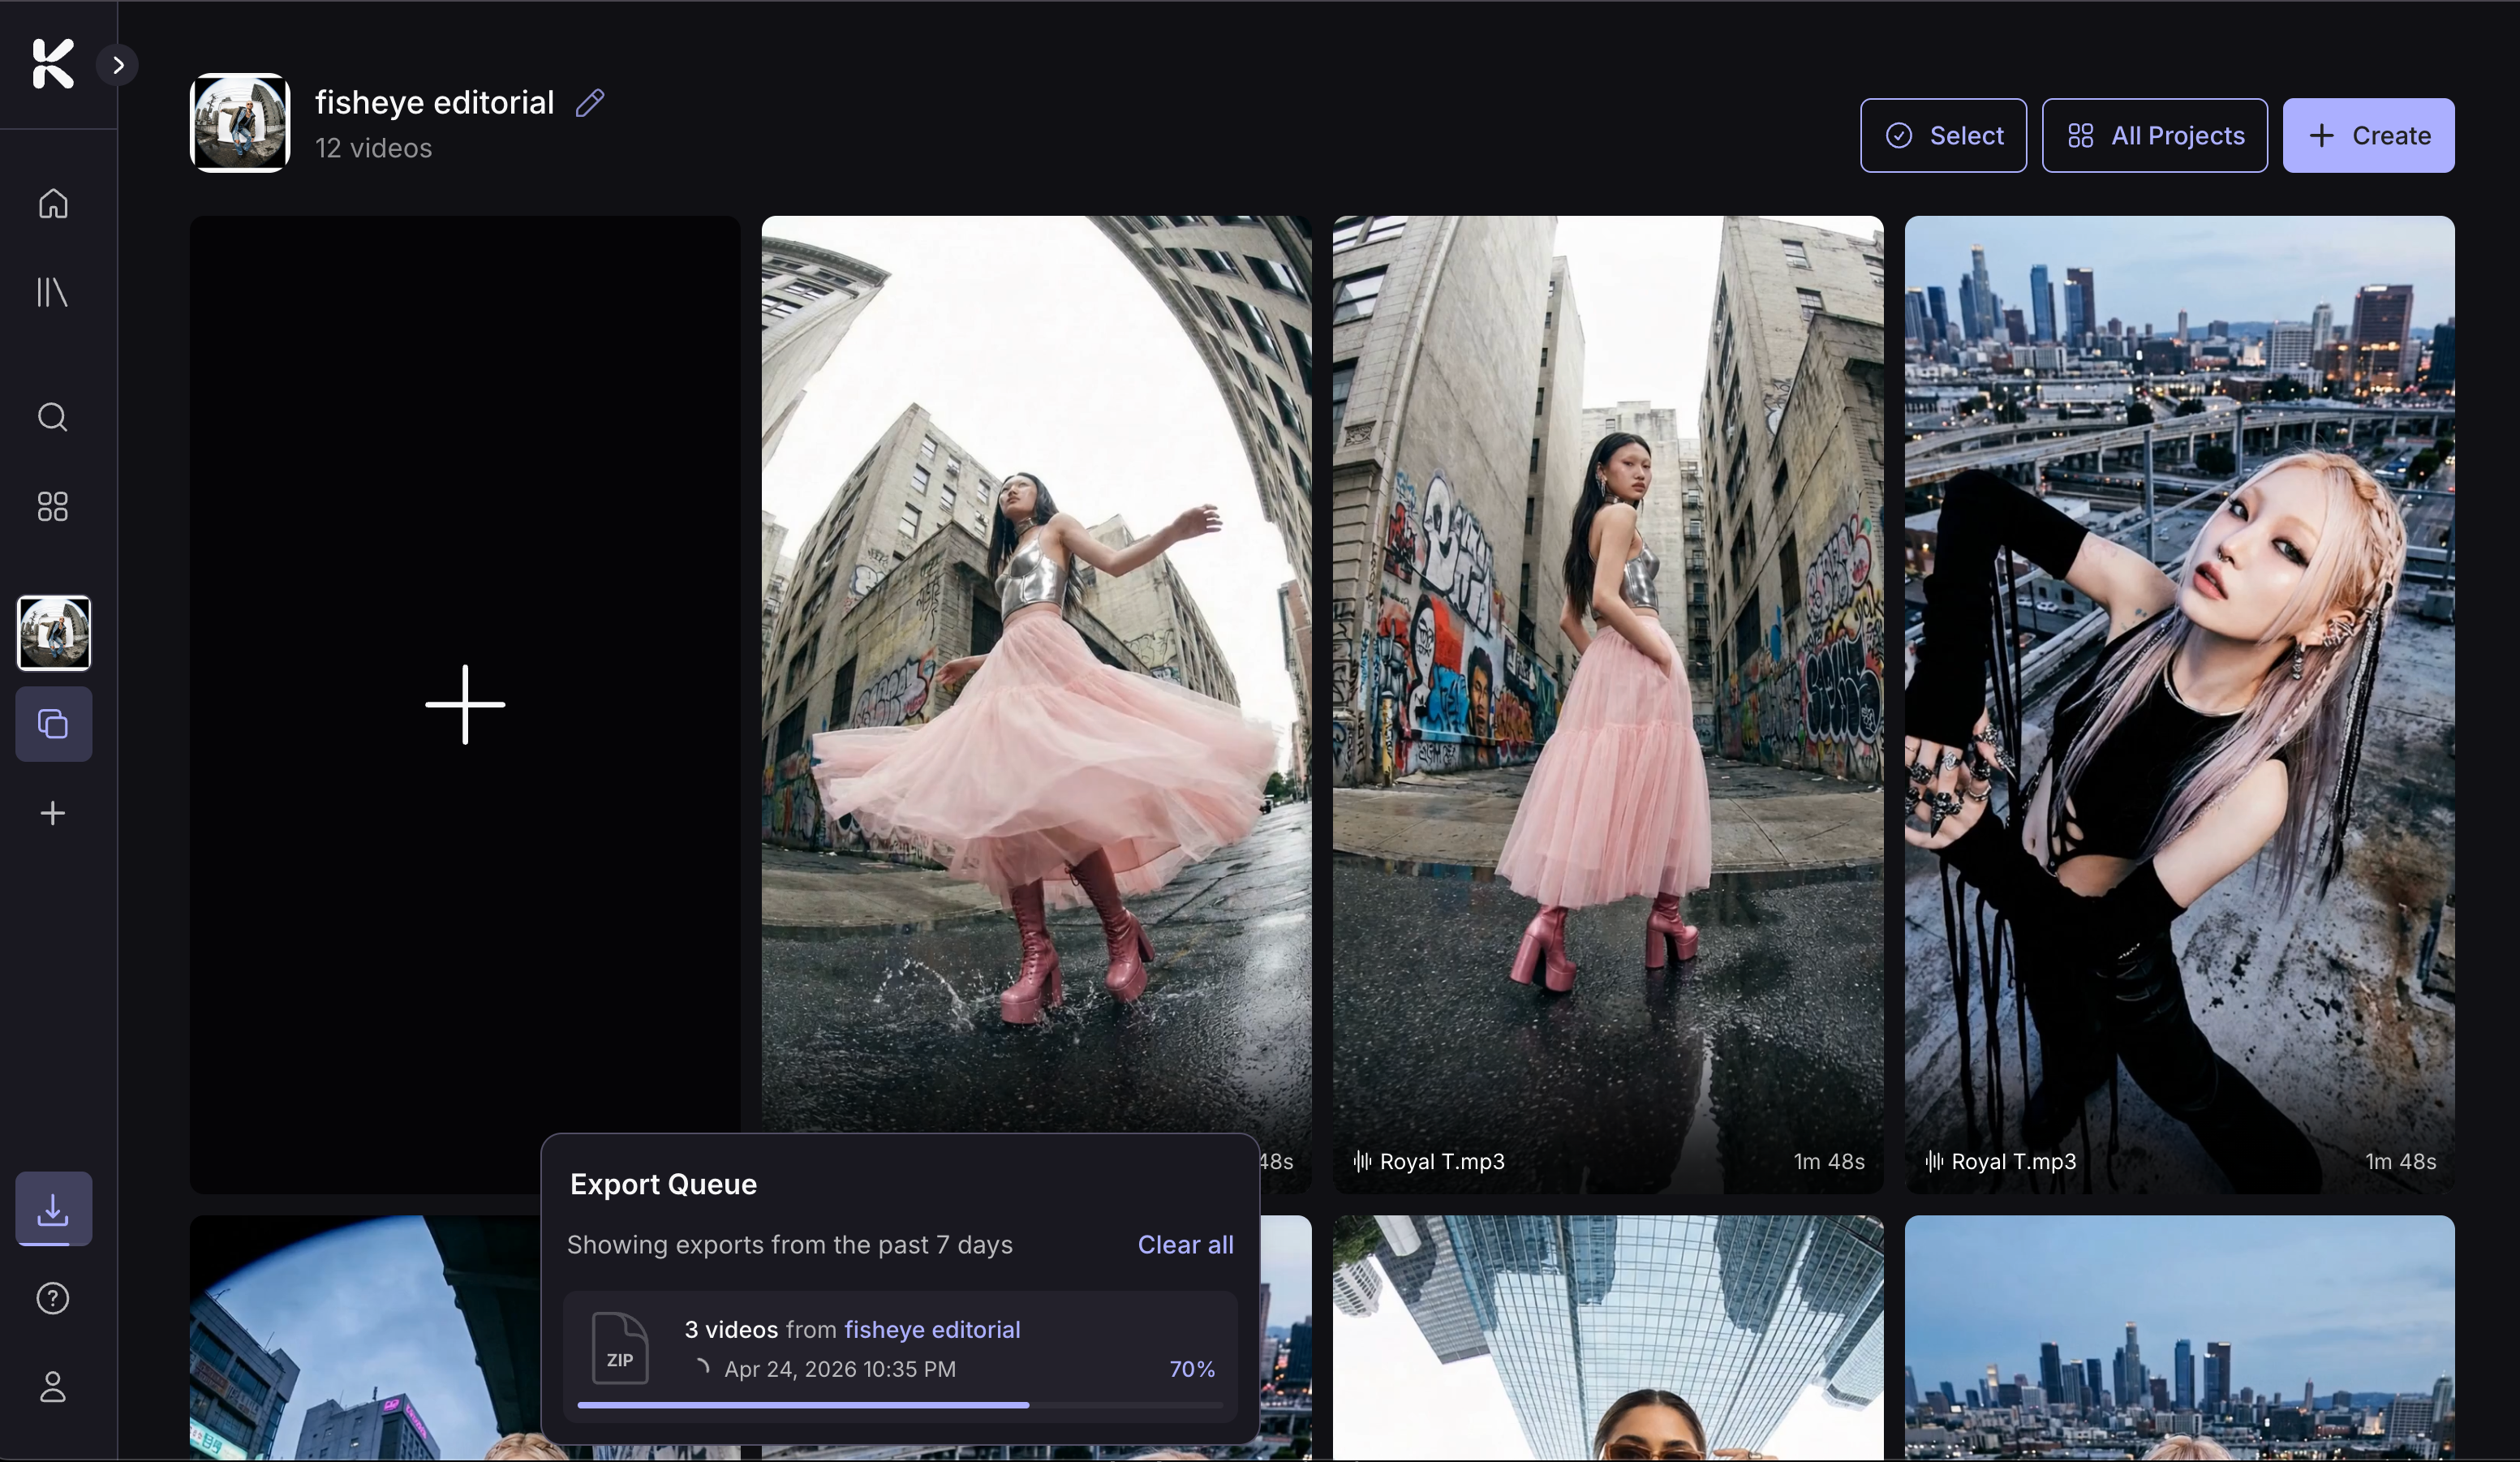2520x1462 pixels.
Task: Open the blue-sky street video in second row
Action: (365, 1338)
